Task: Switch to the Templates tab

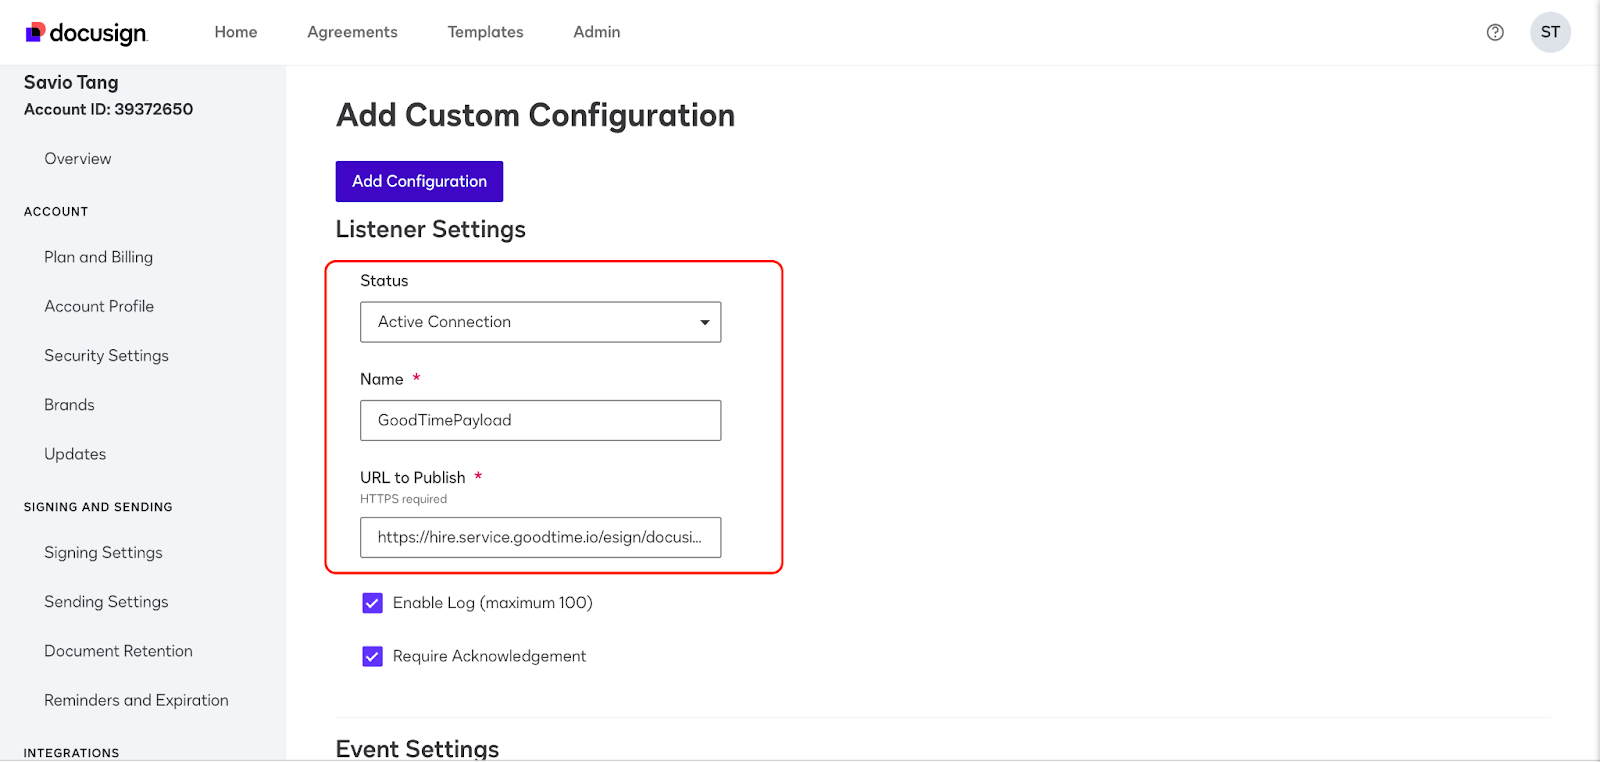Action: [485, 32]
